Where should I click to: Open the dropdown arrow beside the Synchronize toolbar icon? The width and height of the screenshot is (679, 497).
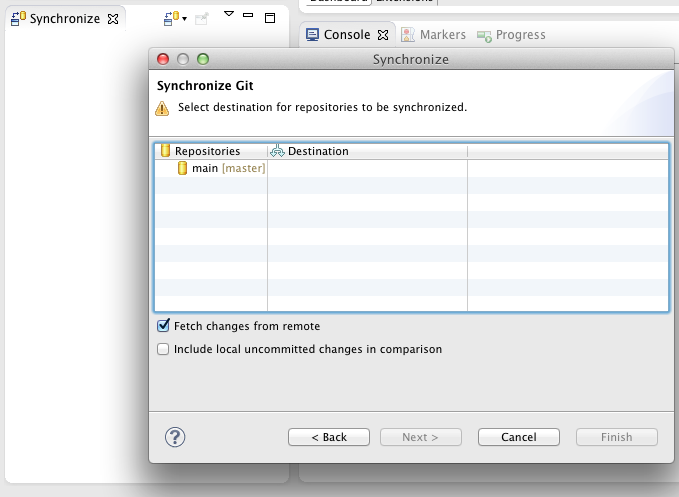[x=184, y=19]
